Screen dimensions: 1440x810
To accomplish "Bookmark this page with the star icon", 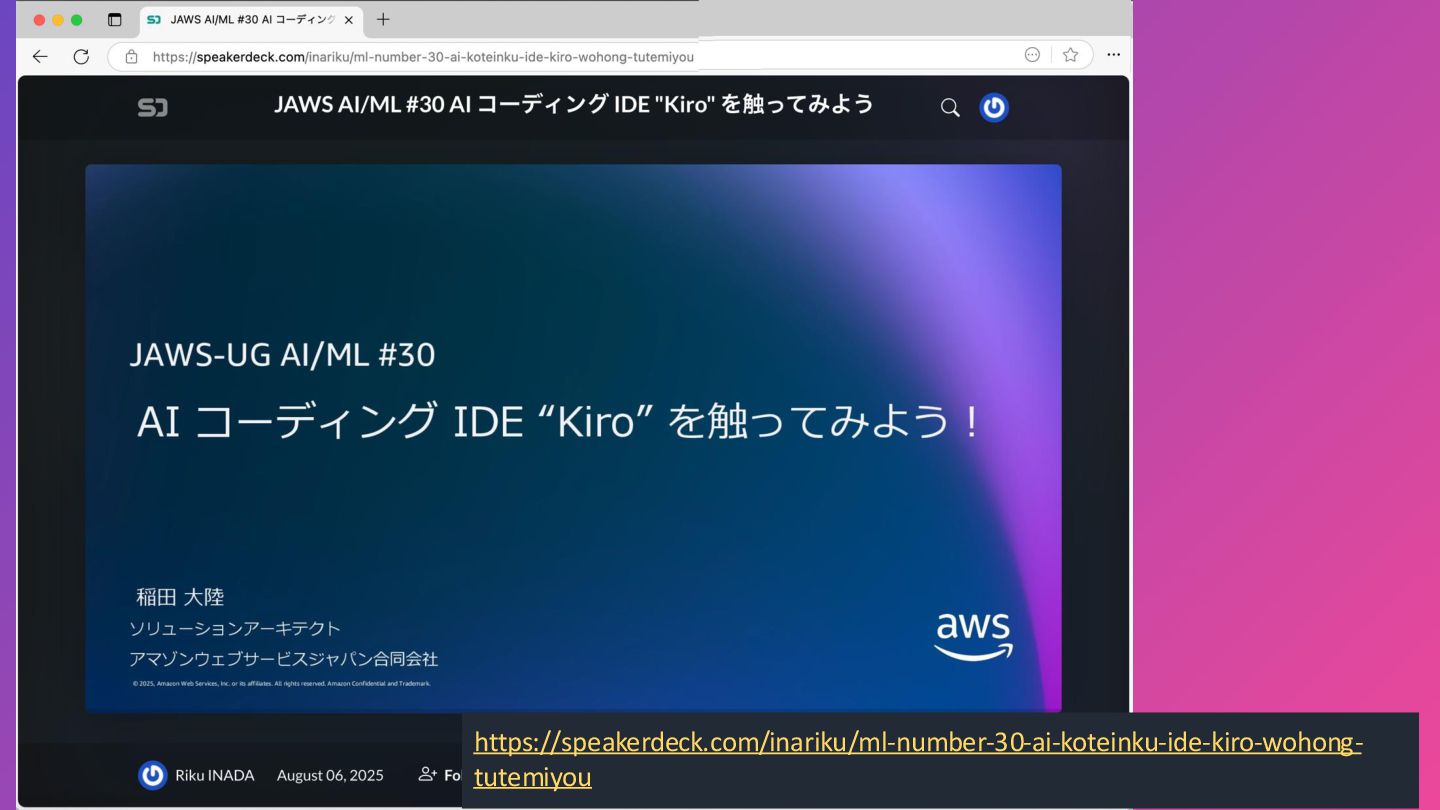I will [1070, 55].
